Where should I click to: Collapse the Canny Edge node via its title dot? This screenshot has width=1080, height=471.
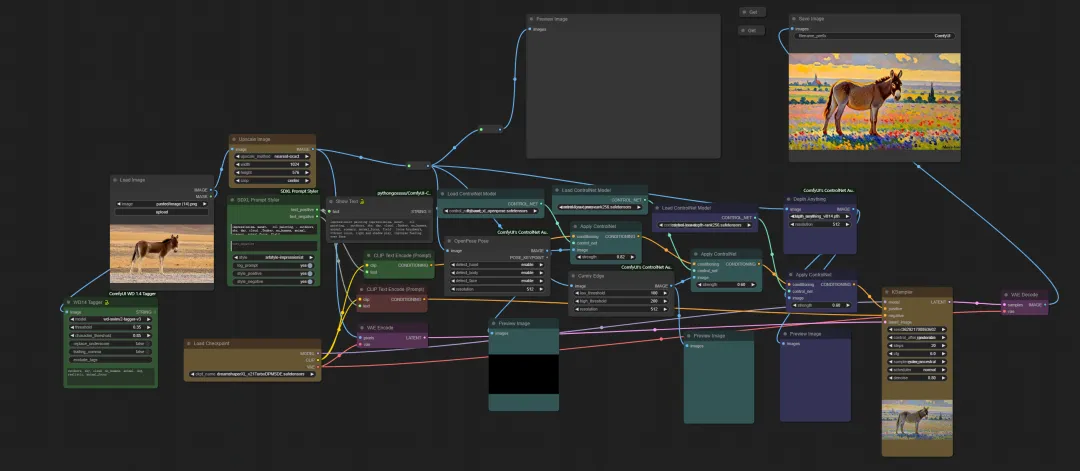click(x=574, y=275)
